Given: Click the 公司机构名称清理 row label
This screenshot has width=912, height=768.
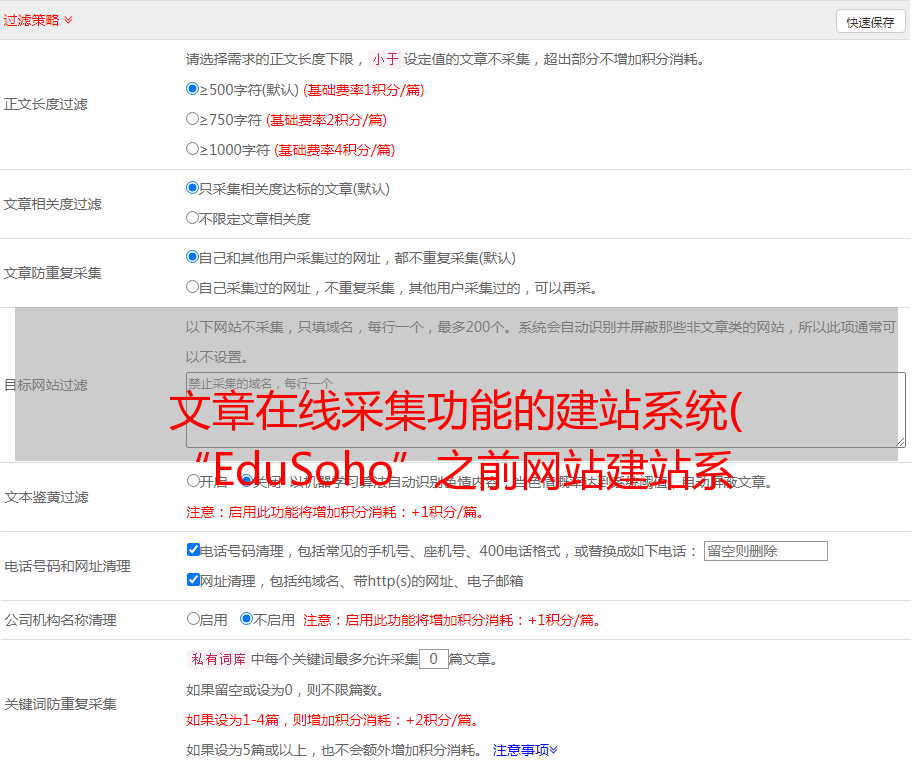Looking at the screenshot, I should [x=60, y=620].
